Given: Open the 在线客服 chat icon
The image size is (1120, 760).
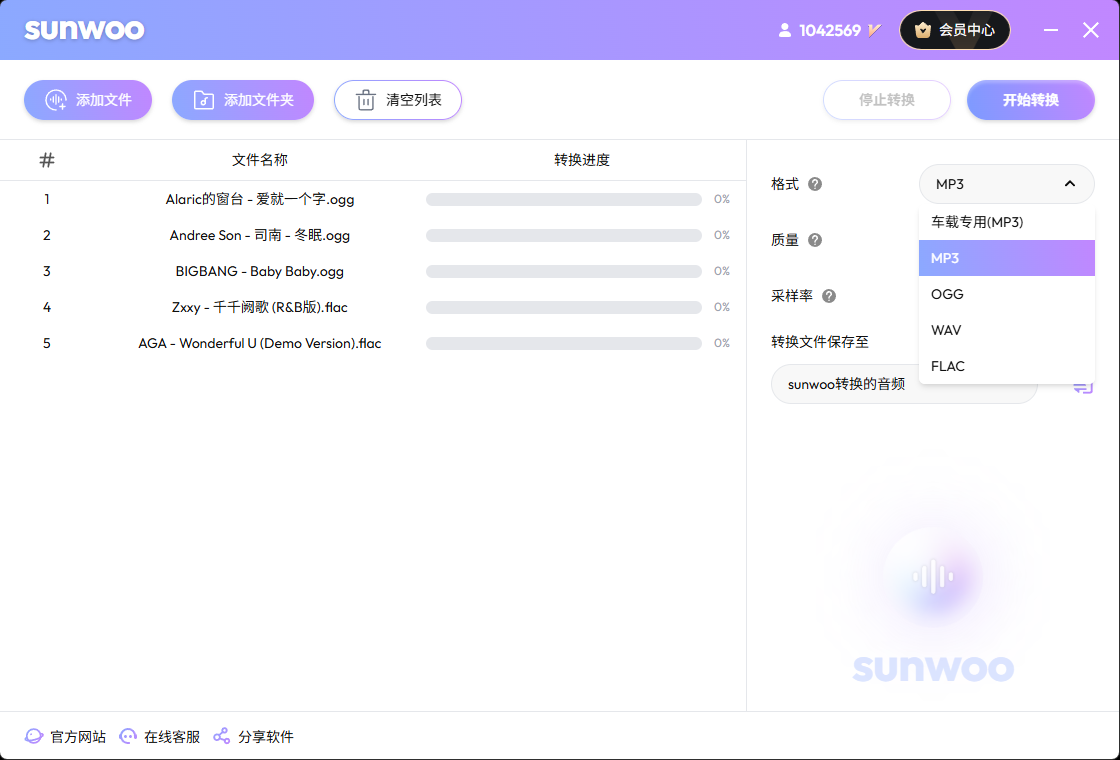Looking at the screenshot, I should (128, 736).
